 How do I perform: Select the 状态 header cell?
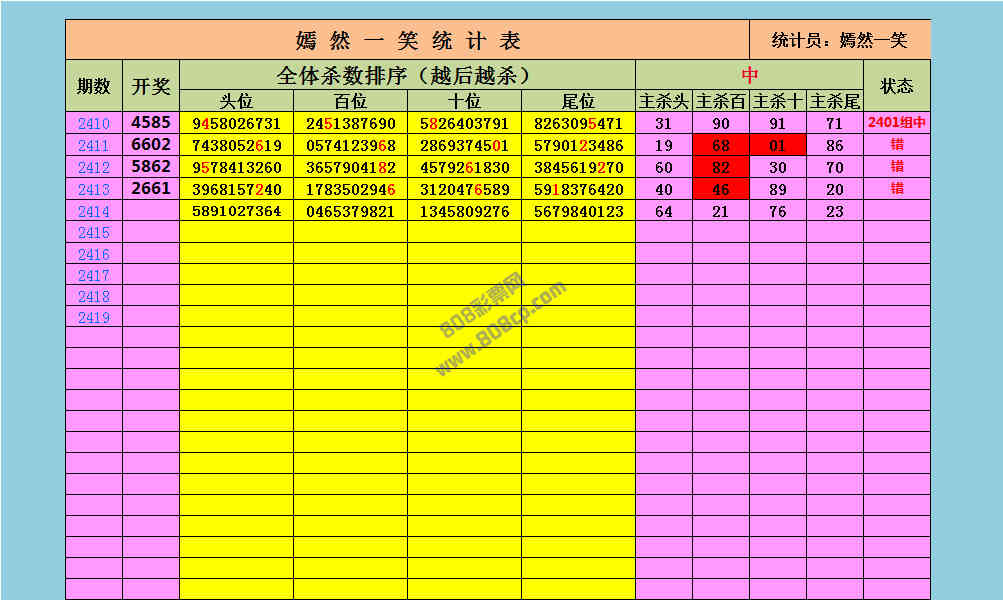click(897, 86)
